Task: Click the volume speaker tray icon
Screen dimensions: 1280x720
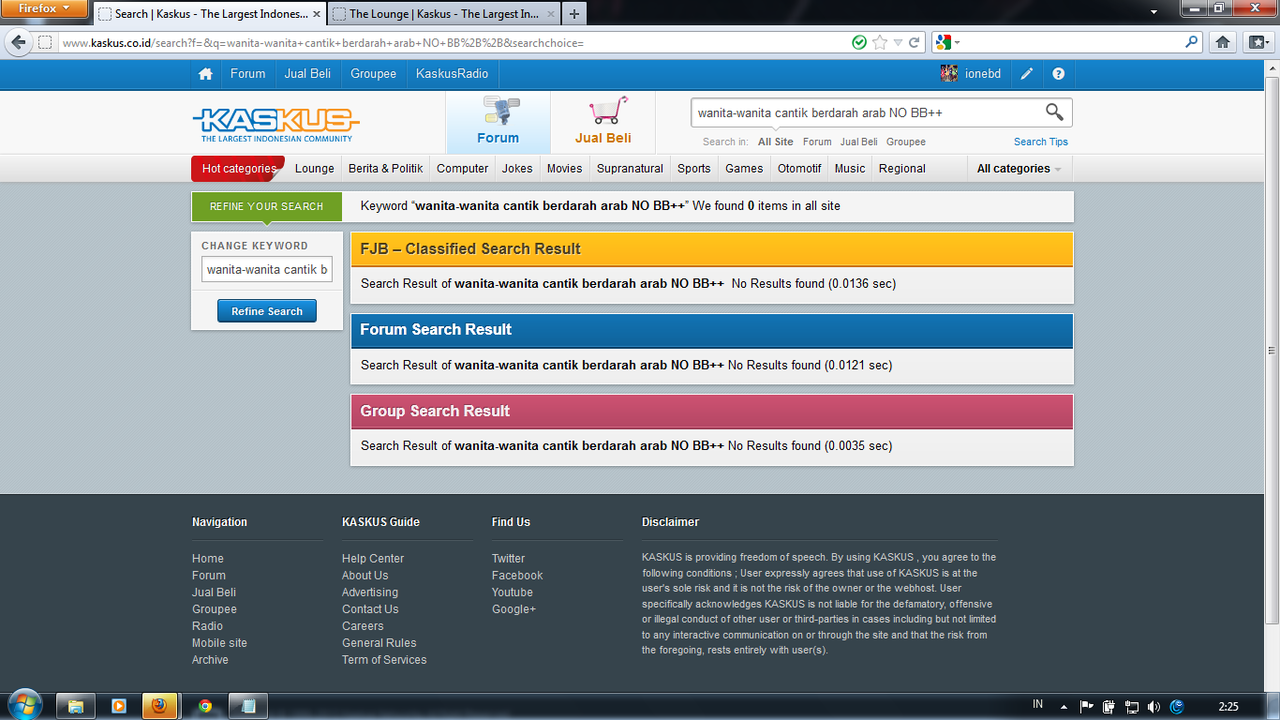Action: point(1154,706)
